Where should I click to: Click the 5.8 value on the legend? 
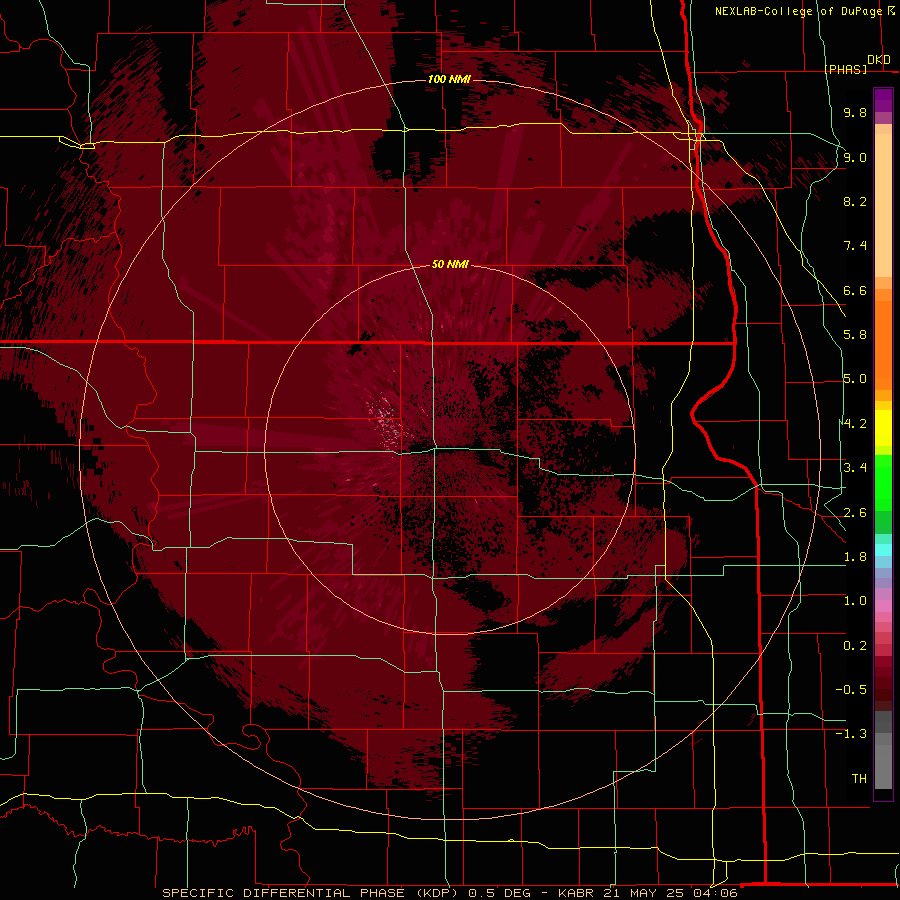tap(855, 335)
